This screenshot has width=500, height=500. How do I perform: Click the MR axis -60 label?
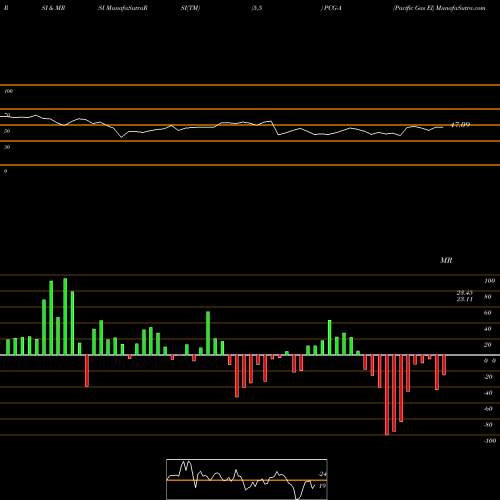(x=488, y=409)
